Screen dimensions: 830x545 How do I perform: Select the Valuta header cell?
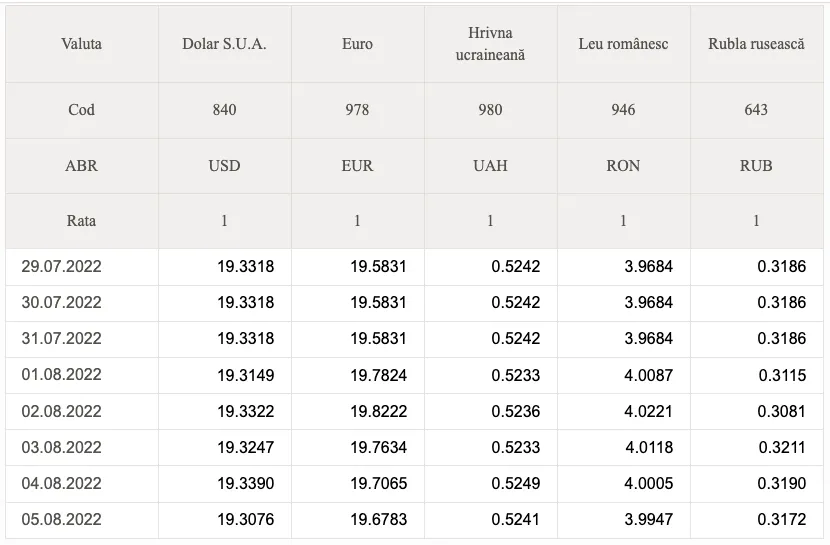tap(82, 44)
